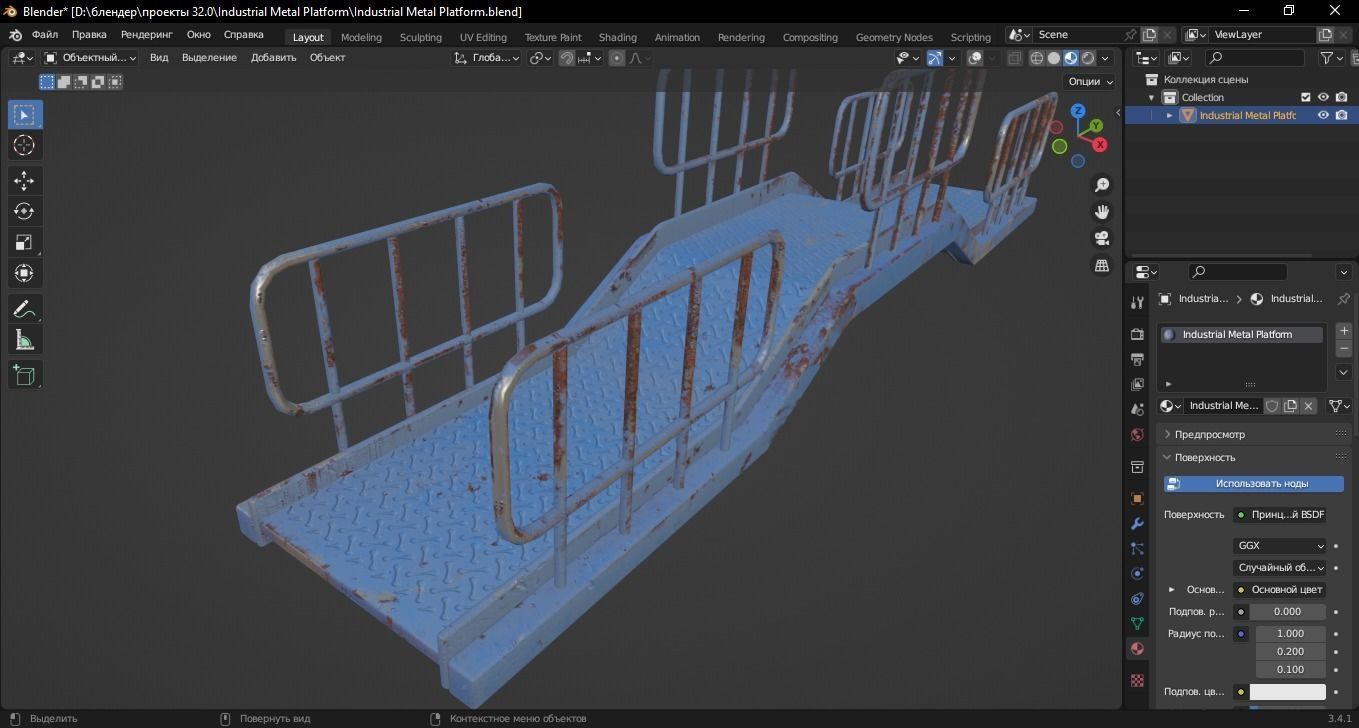Image resolution: width=1359 pixels, height=728 pixels.
Task: Pick the Measure tool
Action: (24, 339)
